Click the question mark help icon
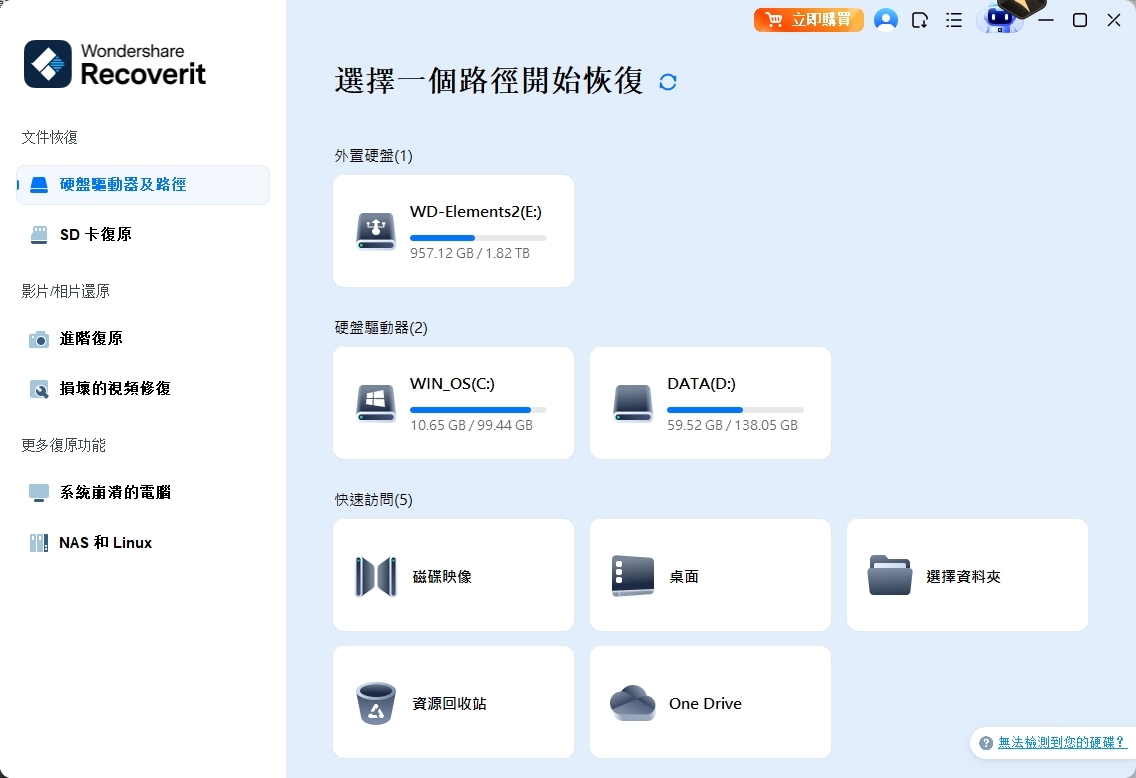This screenshot has height=778, width=1136. click(x=985, y=743)
